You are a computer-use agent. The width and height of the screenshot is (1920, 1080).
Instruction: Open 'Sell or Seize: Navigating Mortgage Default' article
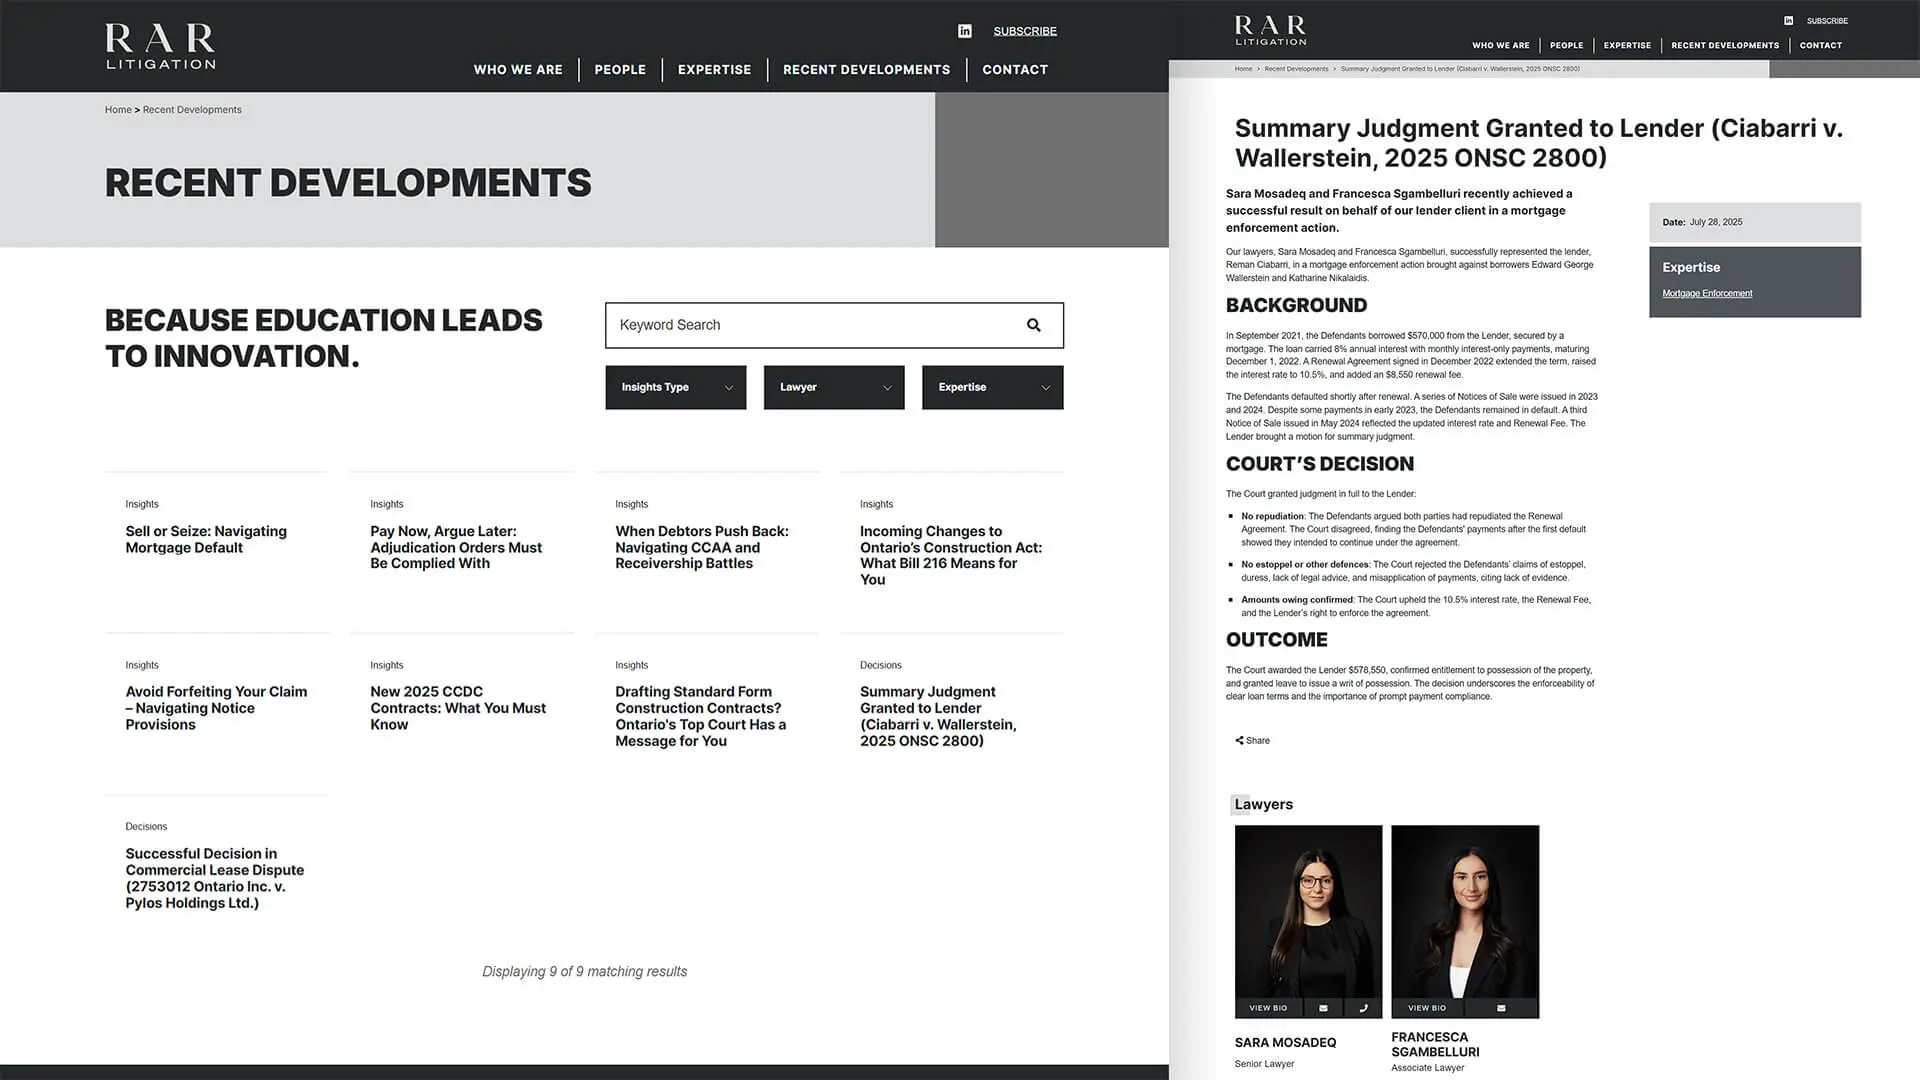(x=206, y=539)
